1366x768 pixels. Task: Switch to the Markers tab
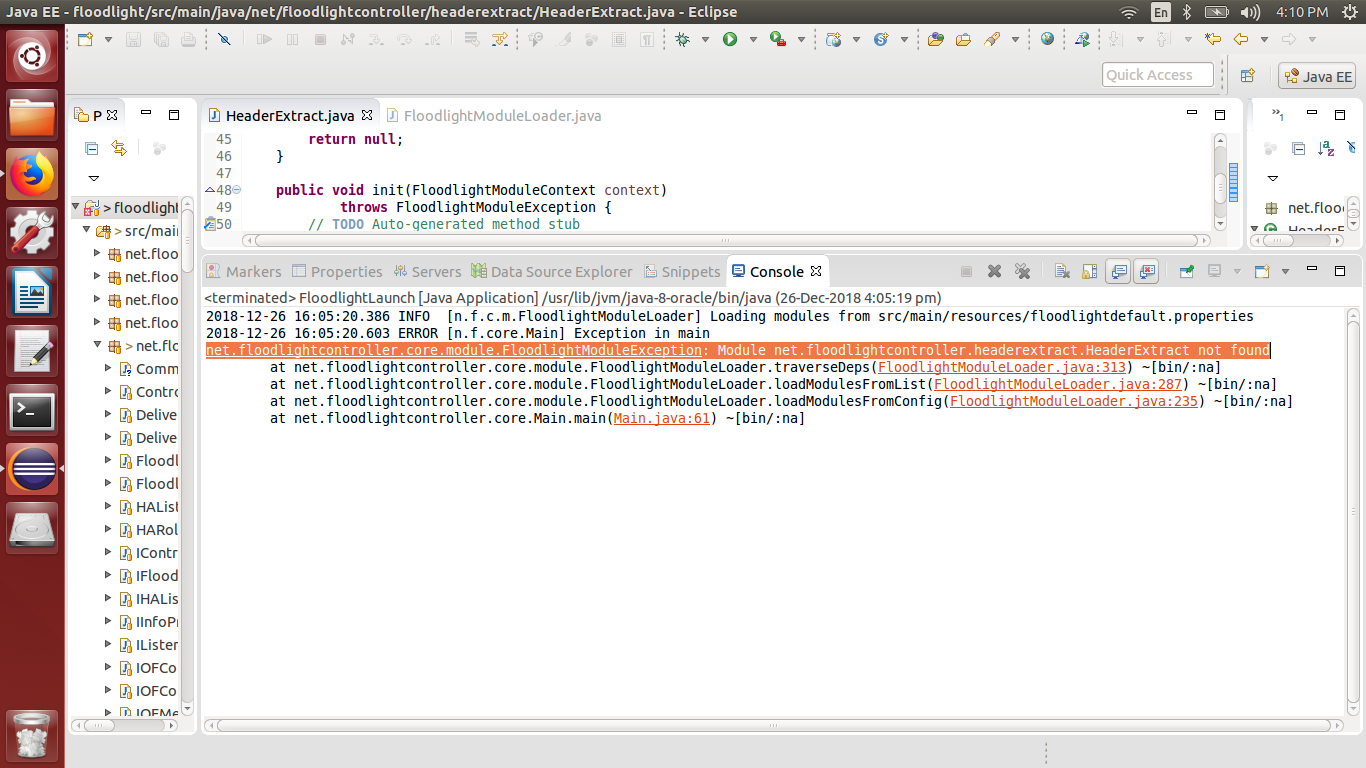pos(244,271)
